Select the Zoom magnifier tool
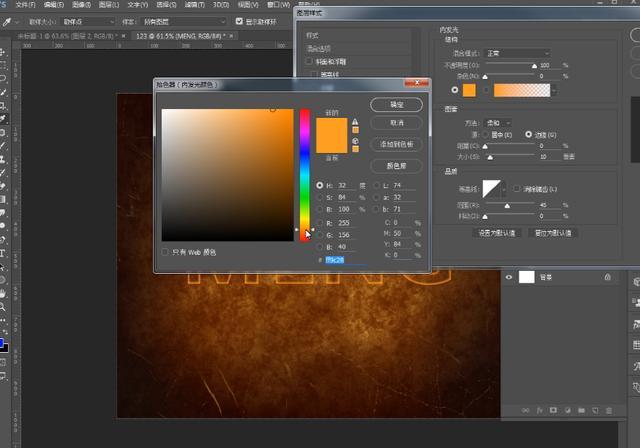This screenshot has height=448, width=640. point(3,307)
